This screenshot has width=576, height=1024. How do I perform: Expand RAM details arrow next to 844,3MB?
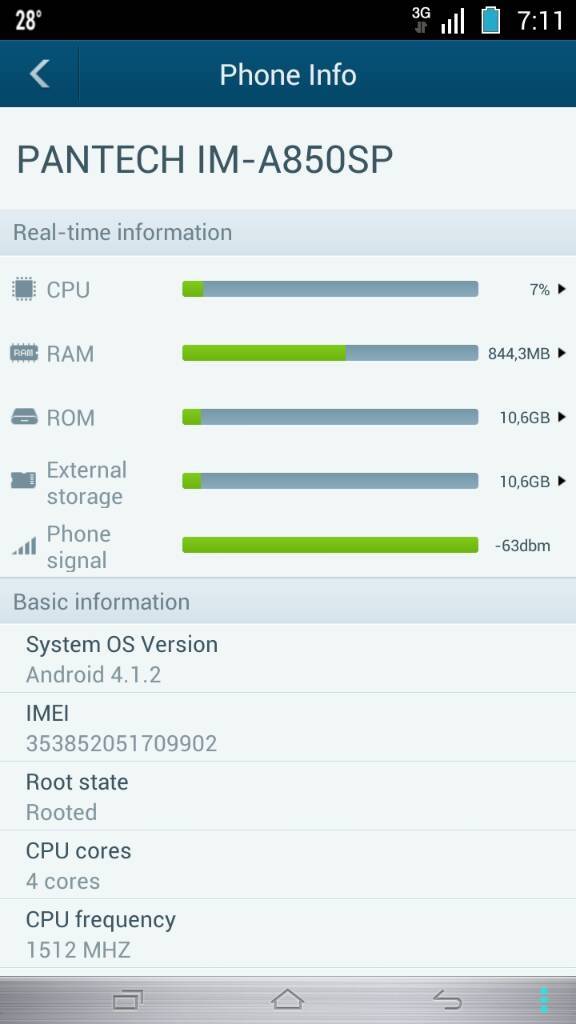[562, 353]
